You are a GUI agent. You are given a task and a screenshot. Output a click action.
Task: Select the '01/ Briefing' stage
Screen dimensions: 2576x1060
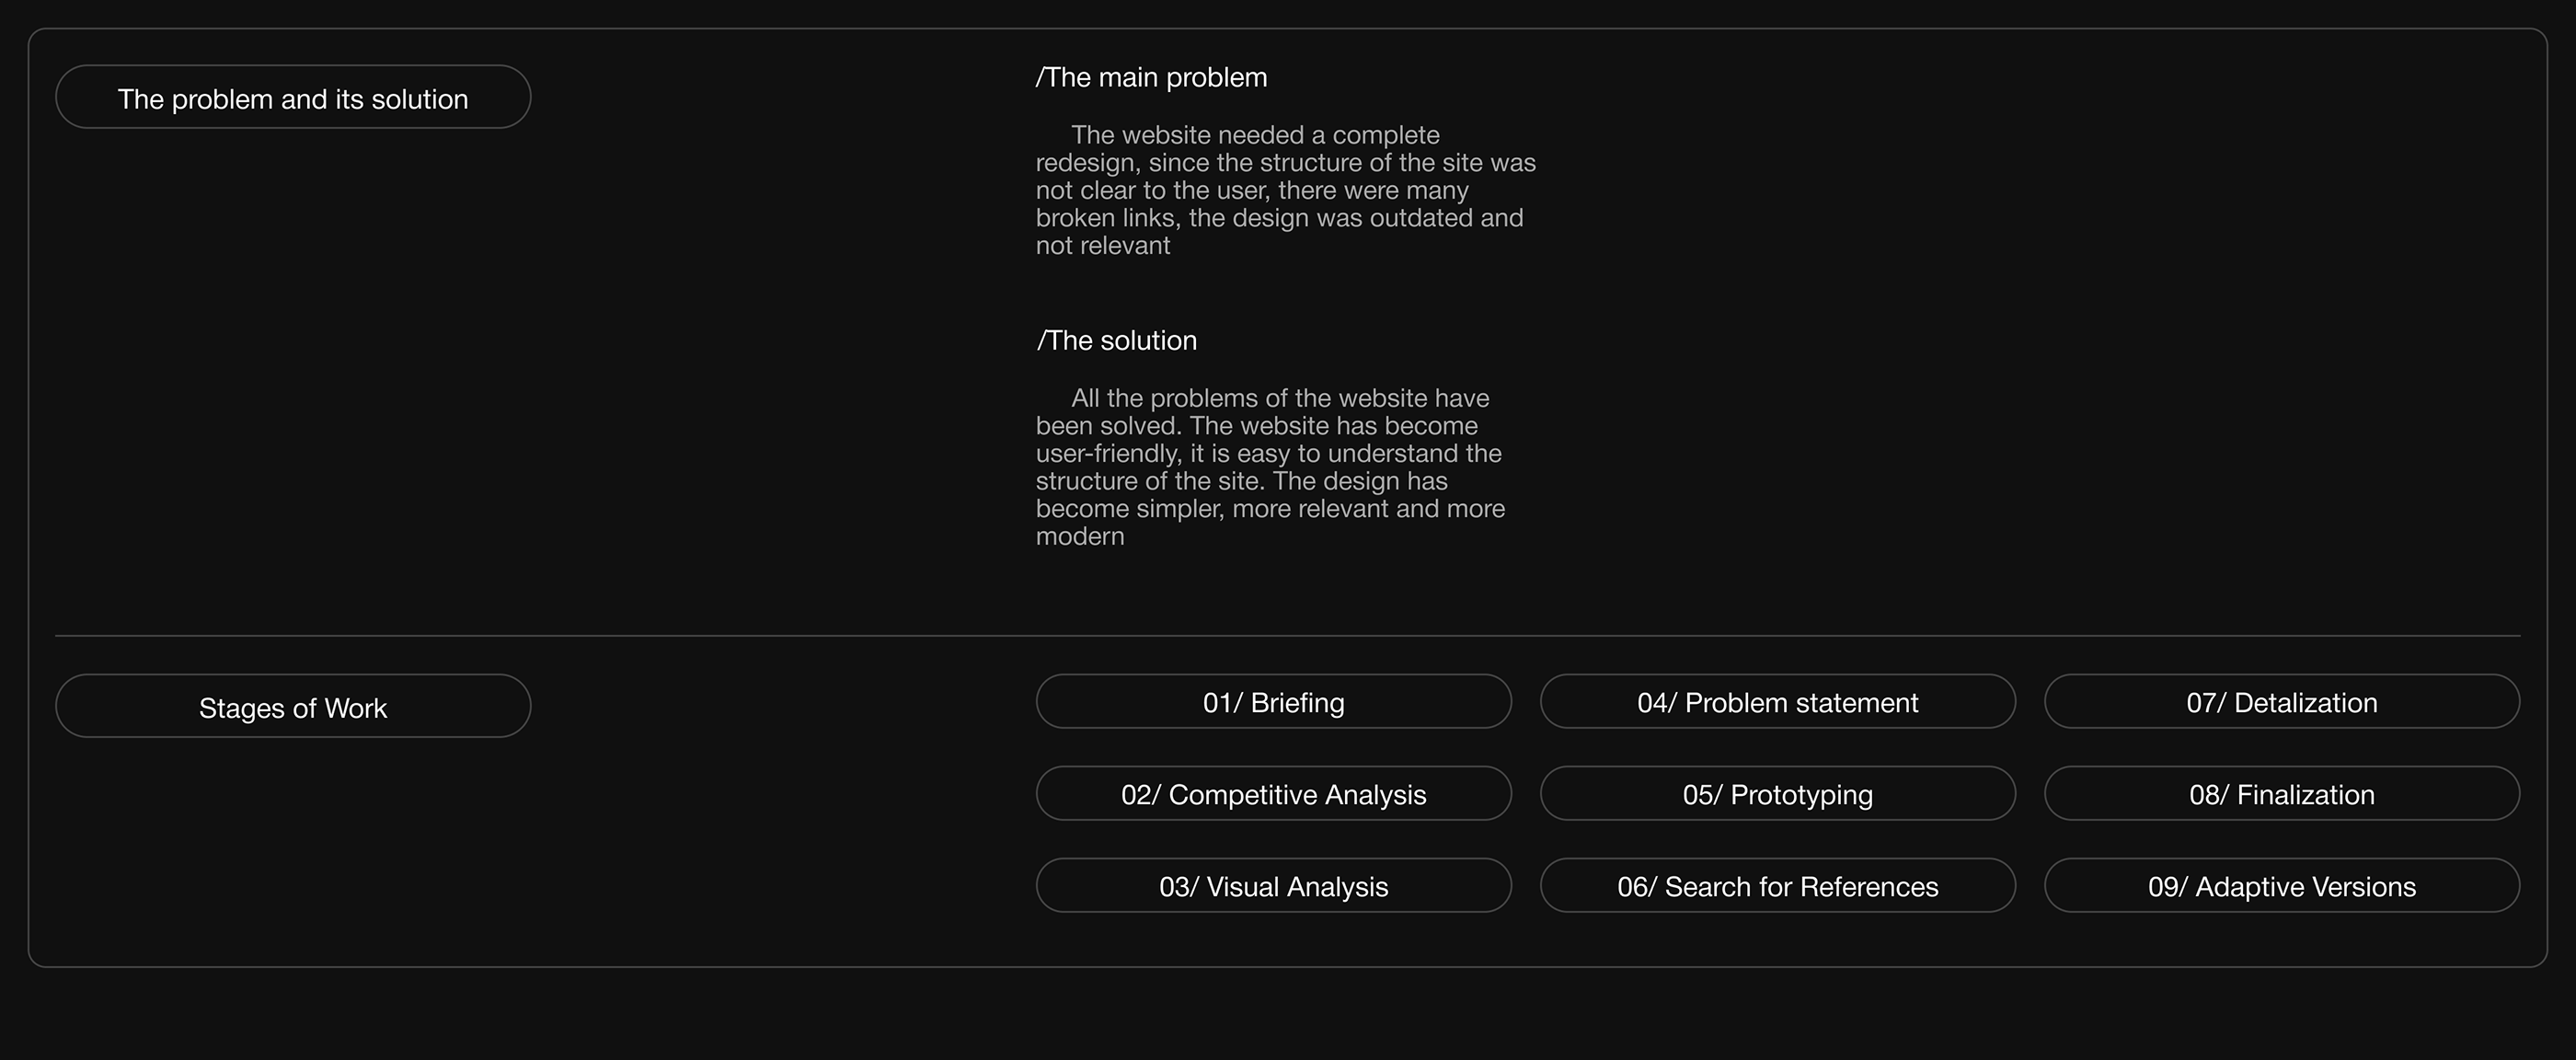click(x=1273, y=702)
